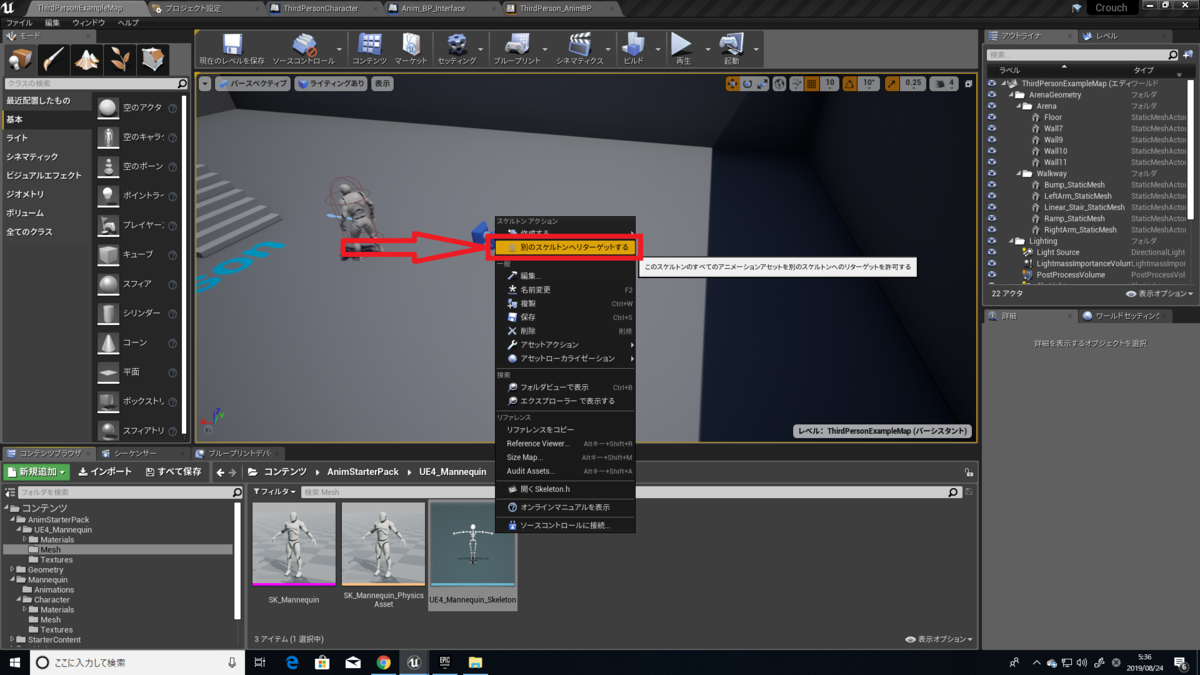Viewport: 1200px width, 675px height.
Task: Navigate back in content browser history
Action: (220, 472)
